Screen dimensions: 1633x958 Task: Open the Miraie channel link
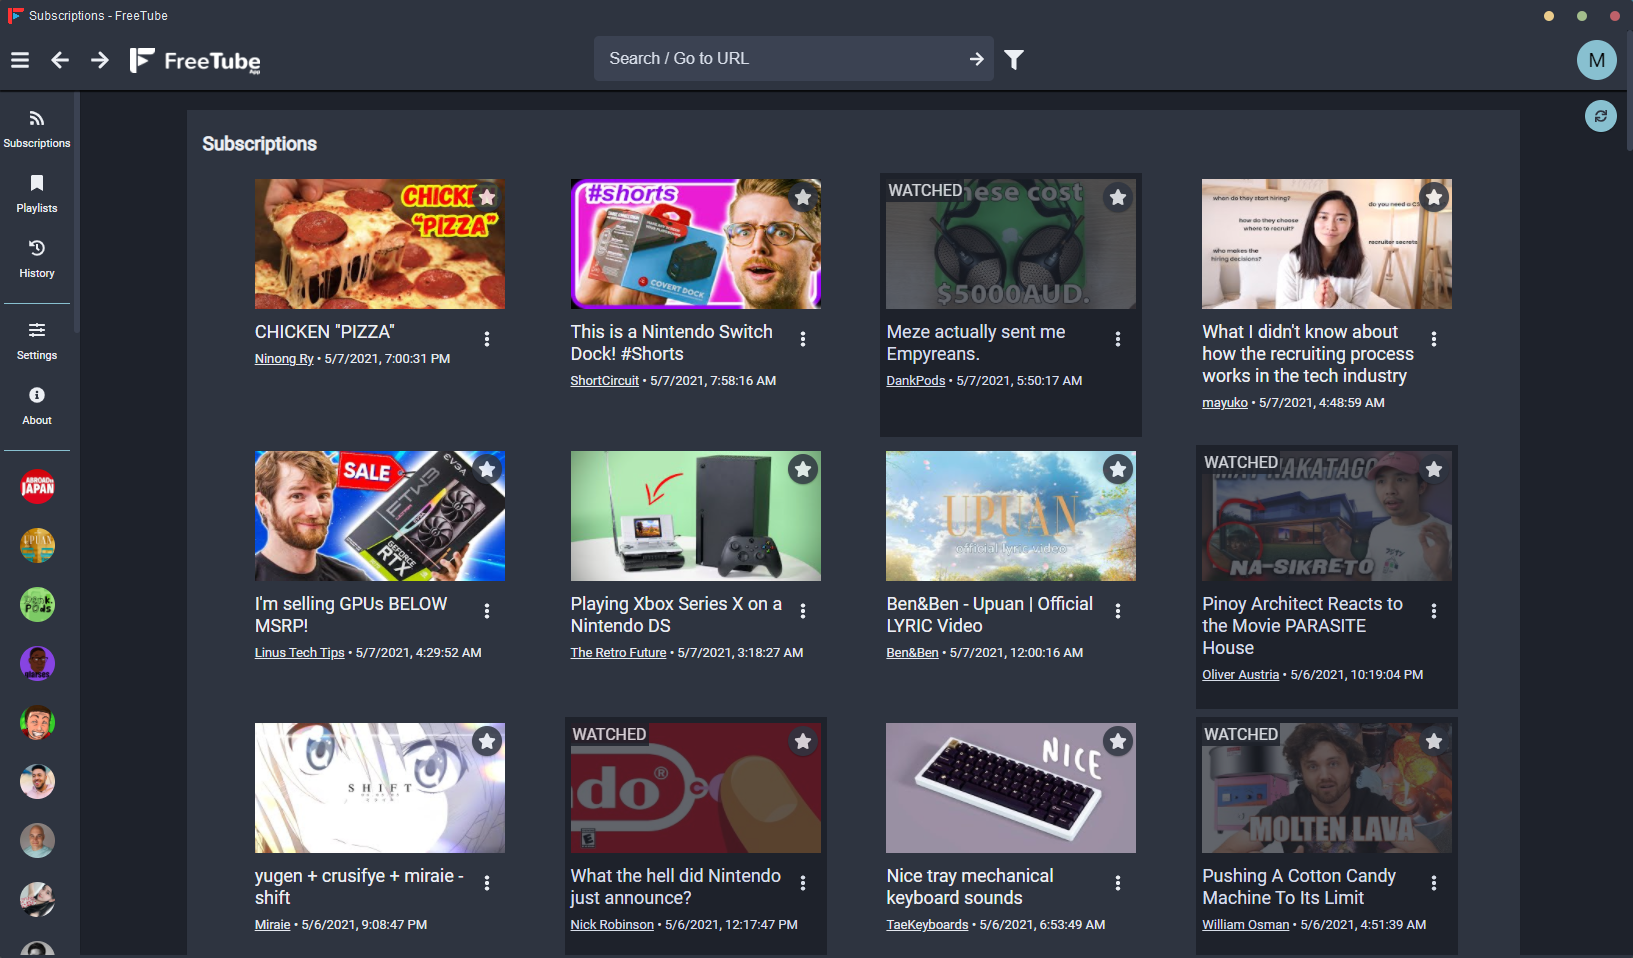(x=273, y=925)
